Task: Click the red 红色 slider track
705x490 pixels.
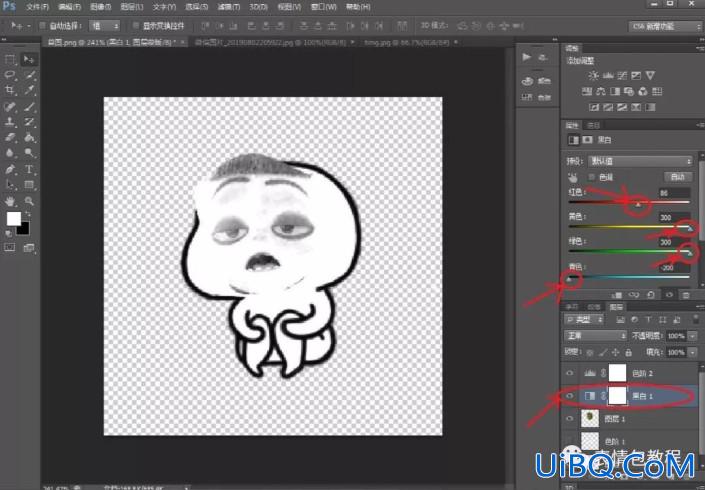Action: point(629,202)
